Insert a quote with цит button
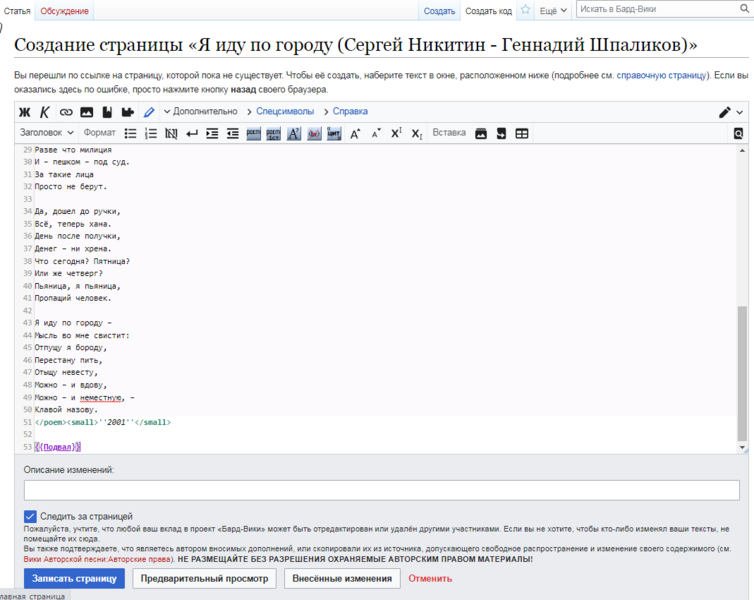The width and height of the screenshot is (754, 600). tap(334, 134)
